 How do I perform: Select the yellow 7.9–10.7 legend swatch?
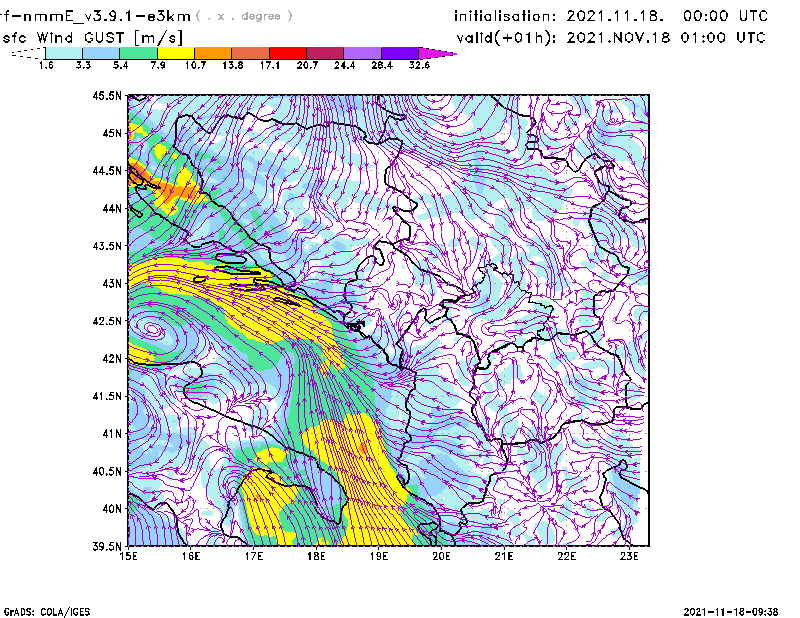pos(176,53)
